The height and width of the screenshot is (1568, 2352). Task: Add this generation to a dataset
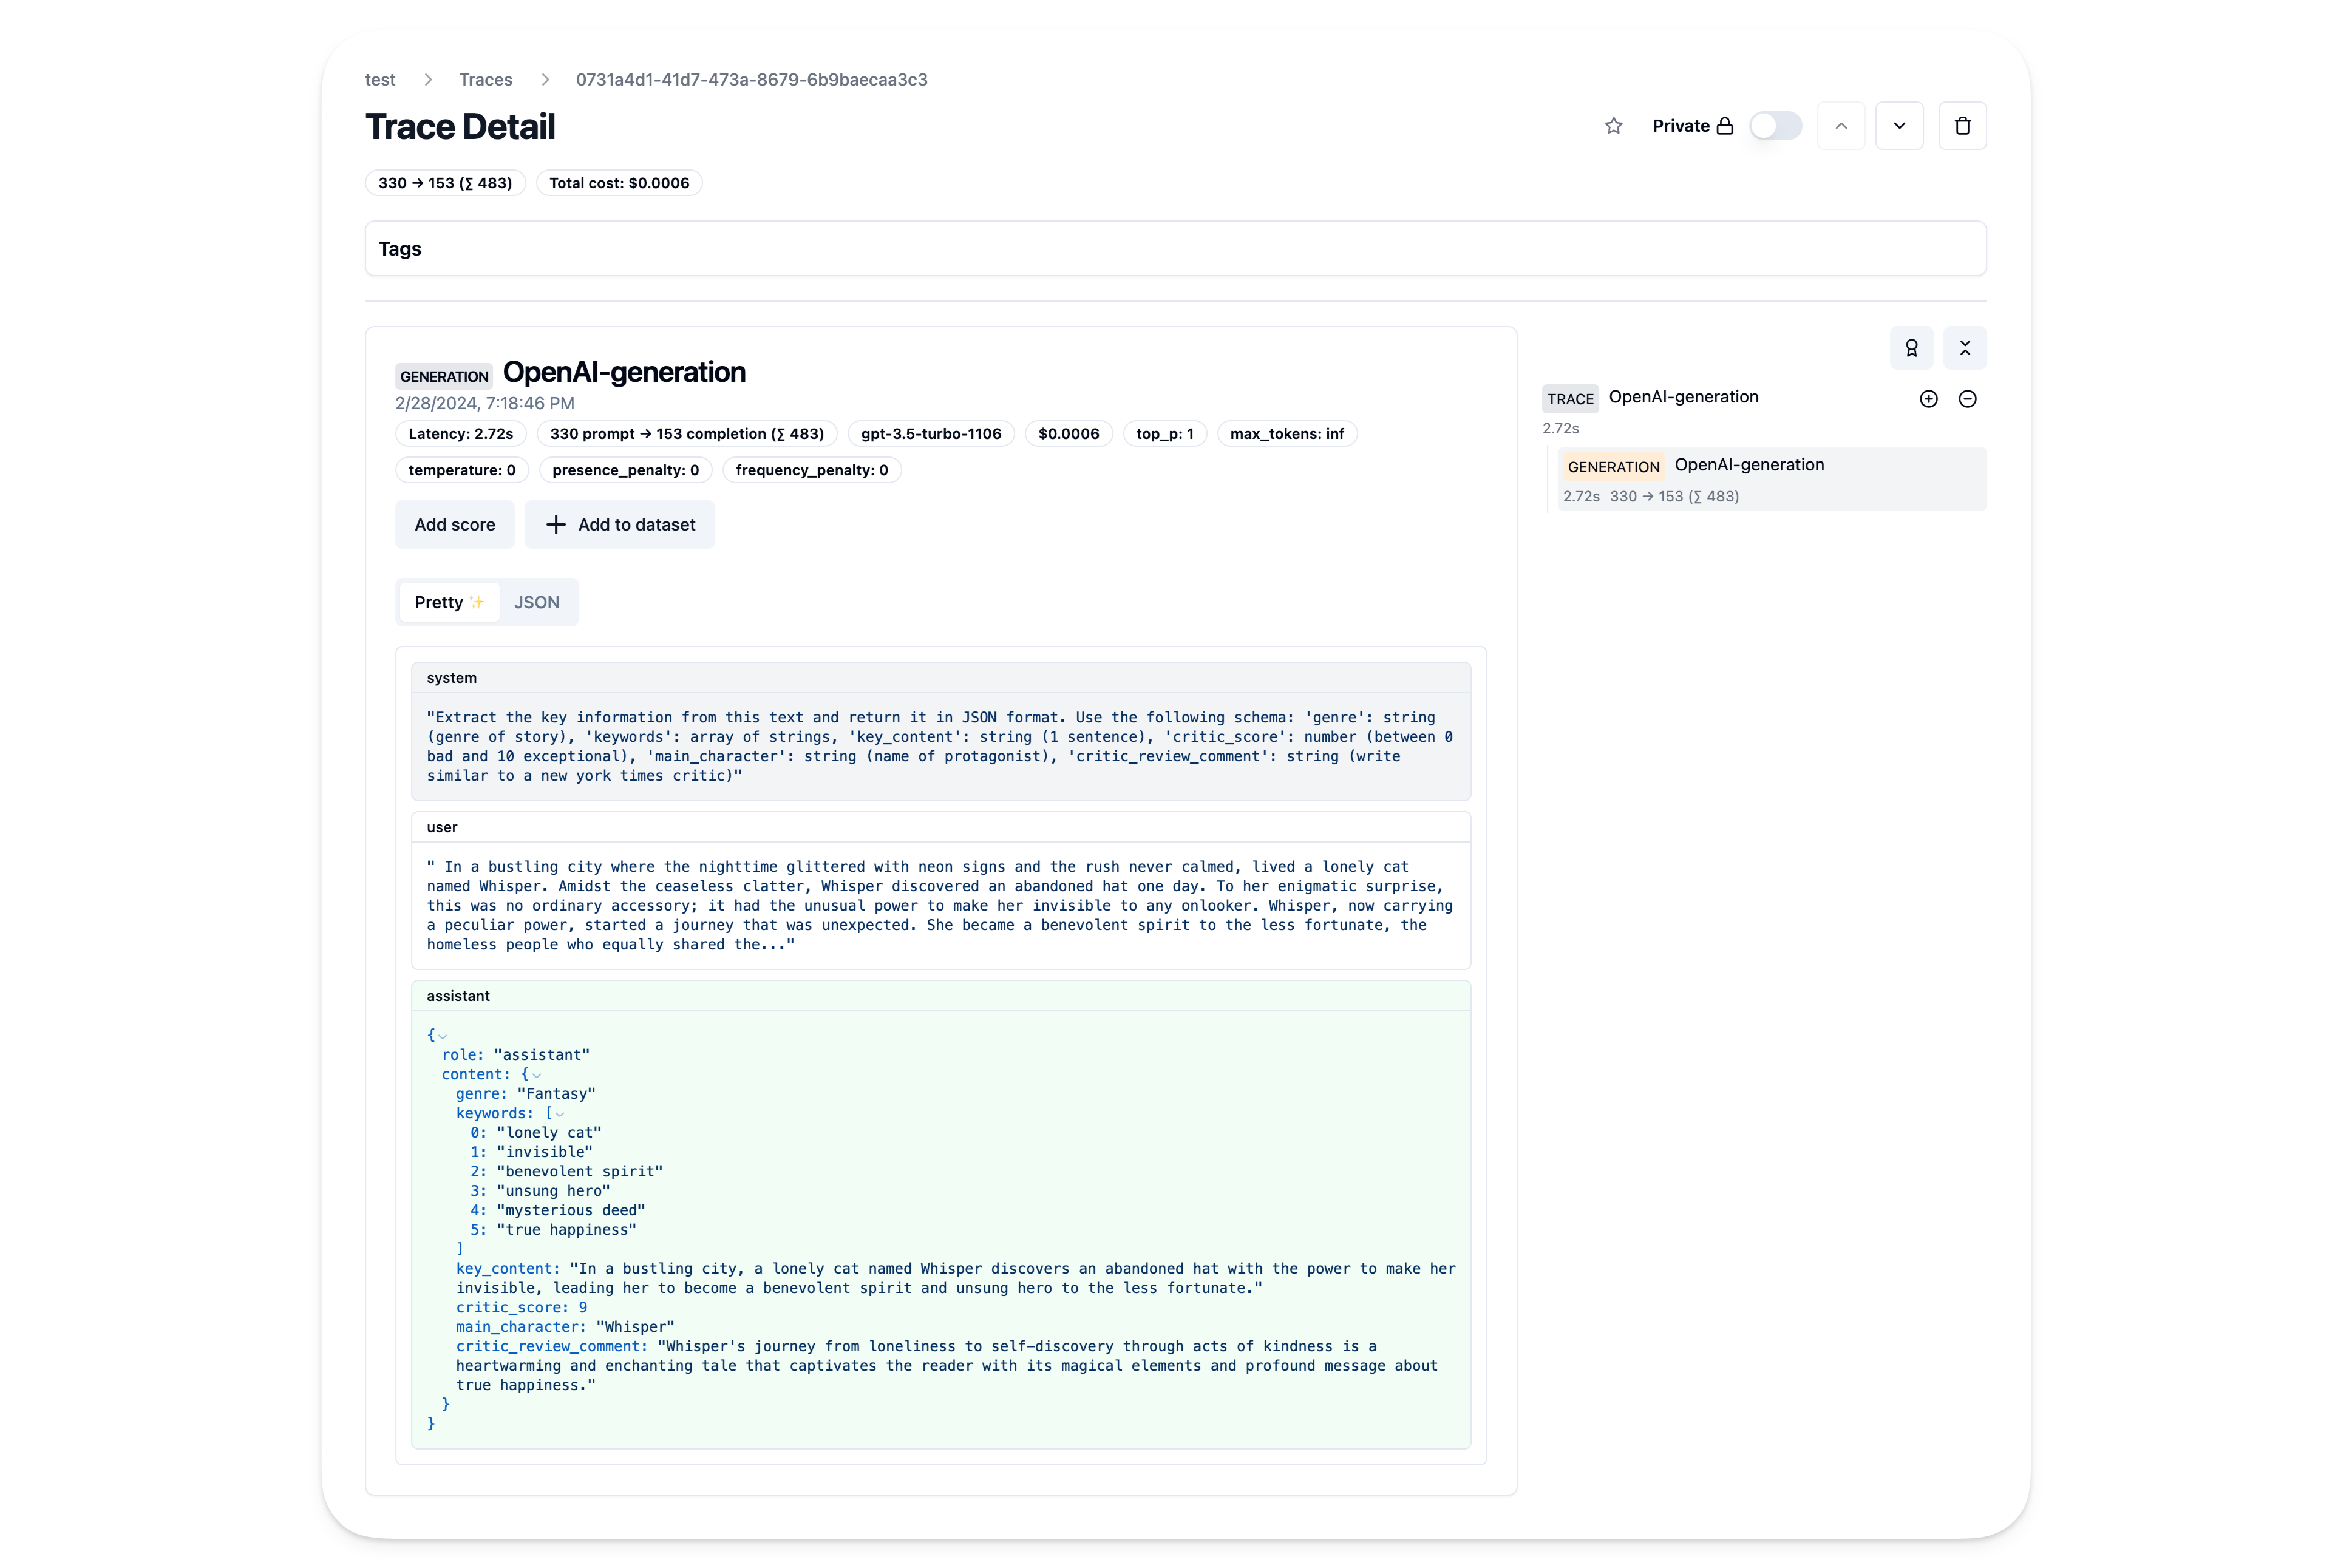620,524
